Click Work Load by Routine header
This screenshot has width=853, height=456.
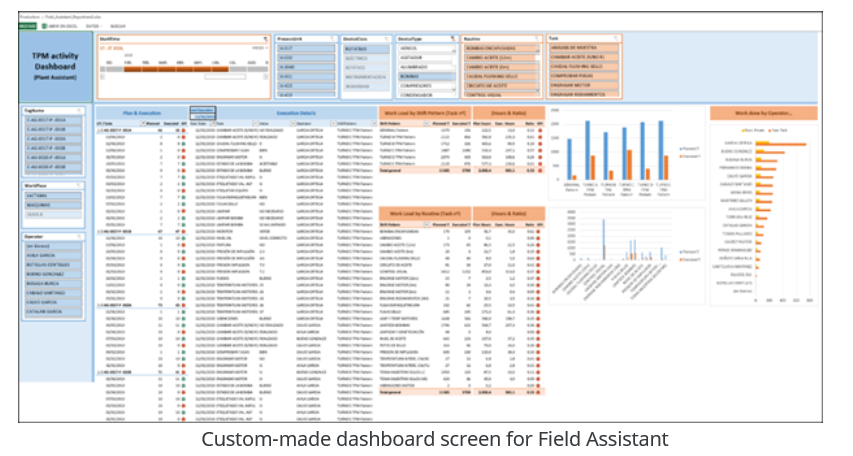[425, 214]
